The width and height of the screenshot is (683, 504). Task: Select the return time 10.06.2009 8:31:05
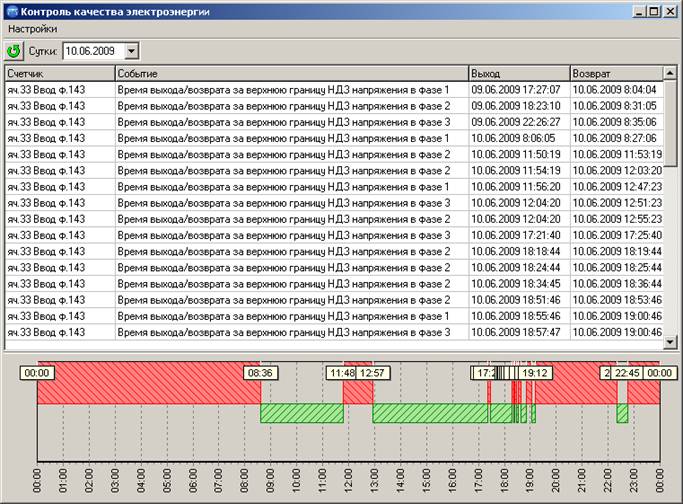pyautogui.click(x=614, y=106)
